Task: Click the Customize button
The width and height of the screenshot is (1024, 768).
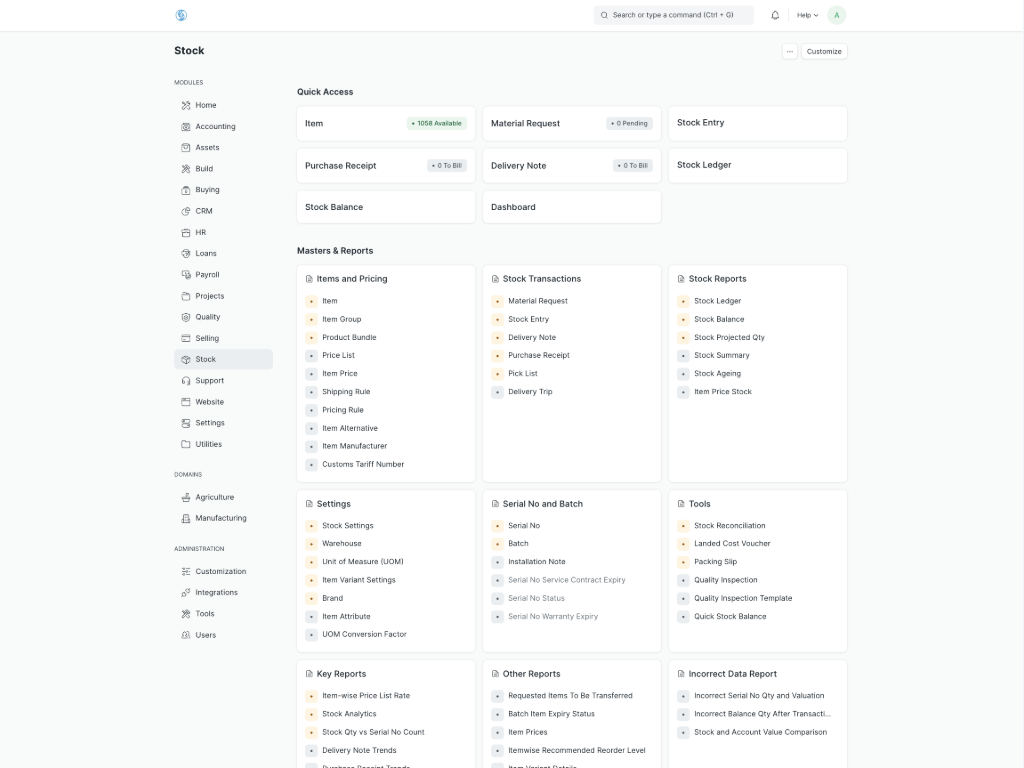Action: click(824, 51)
